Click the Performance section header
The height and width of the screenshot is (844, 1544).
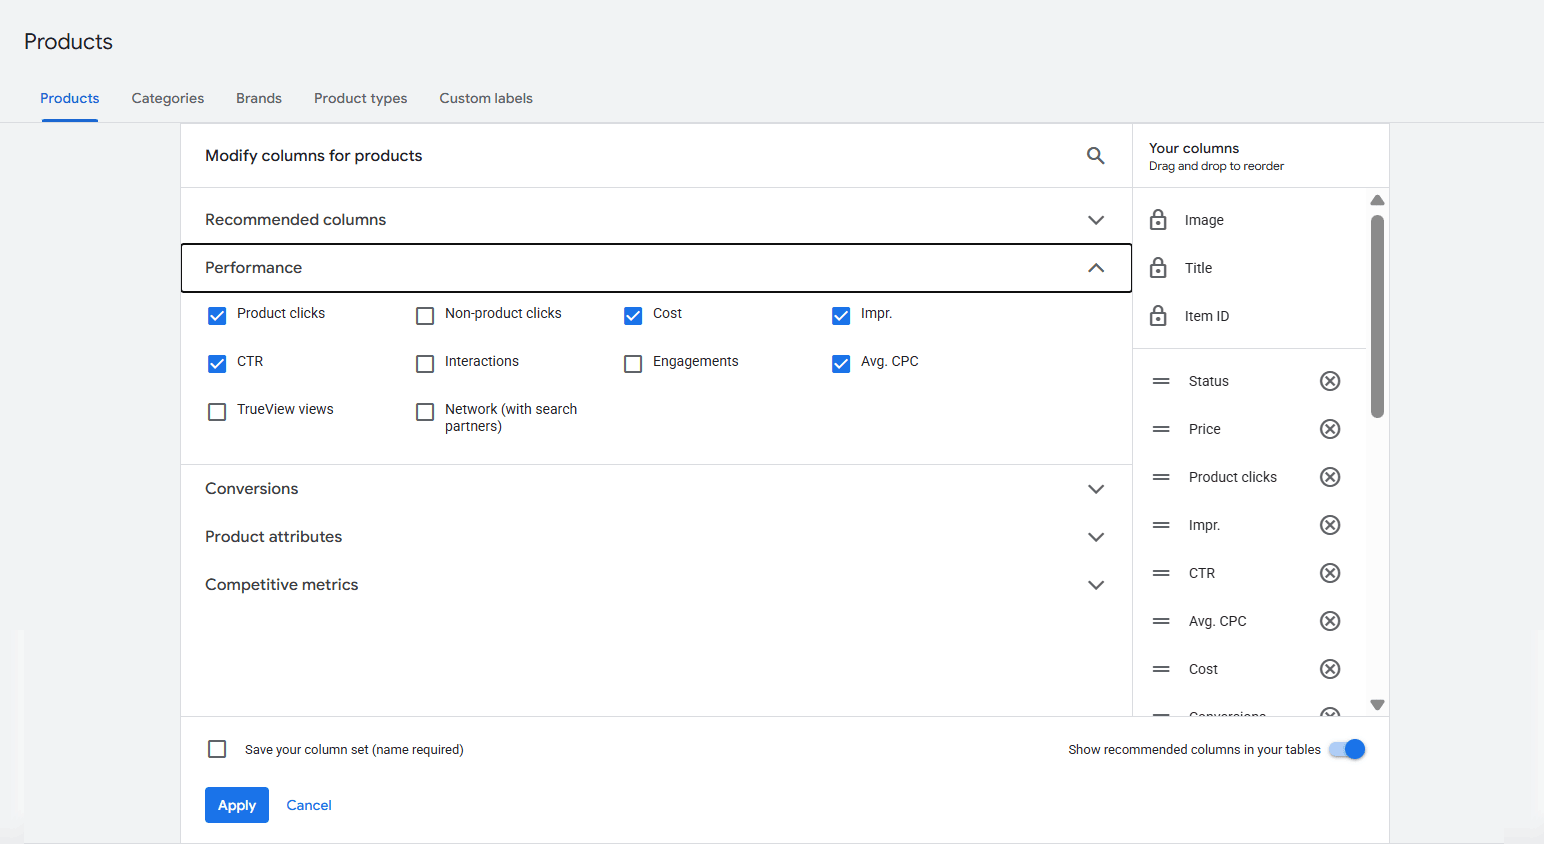tap(656, 268)
